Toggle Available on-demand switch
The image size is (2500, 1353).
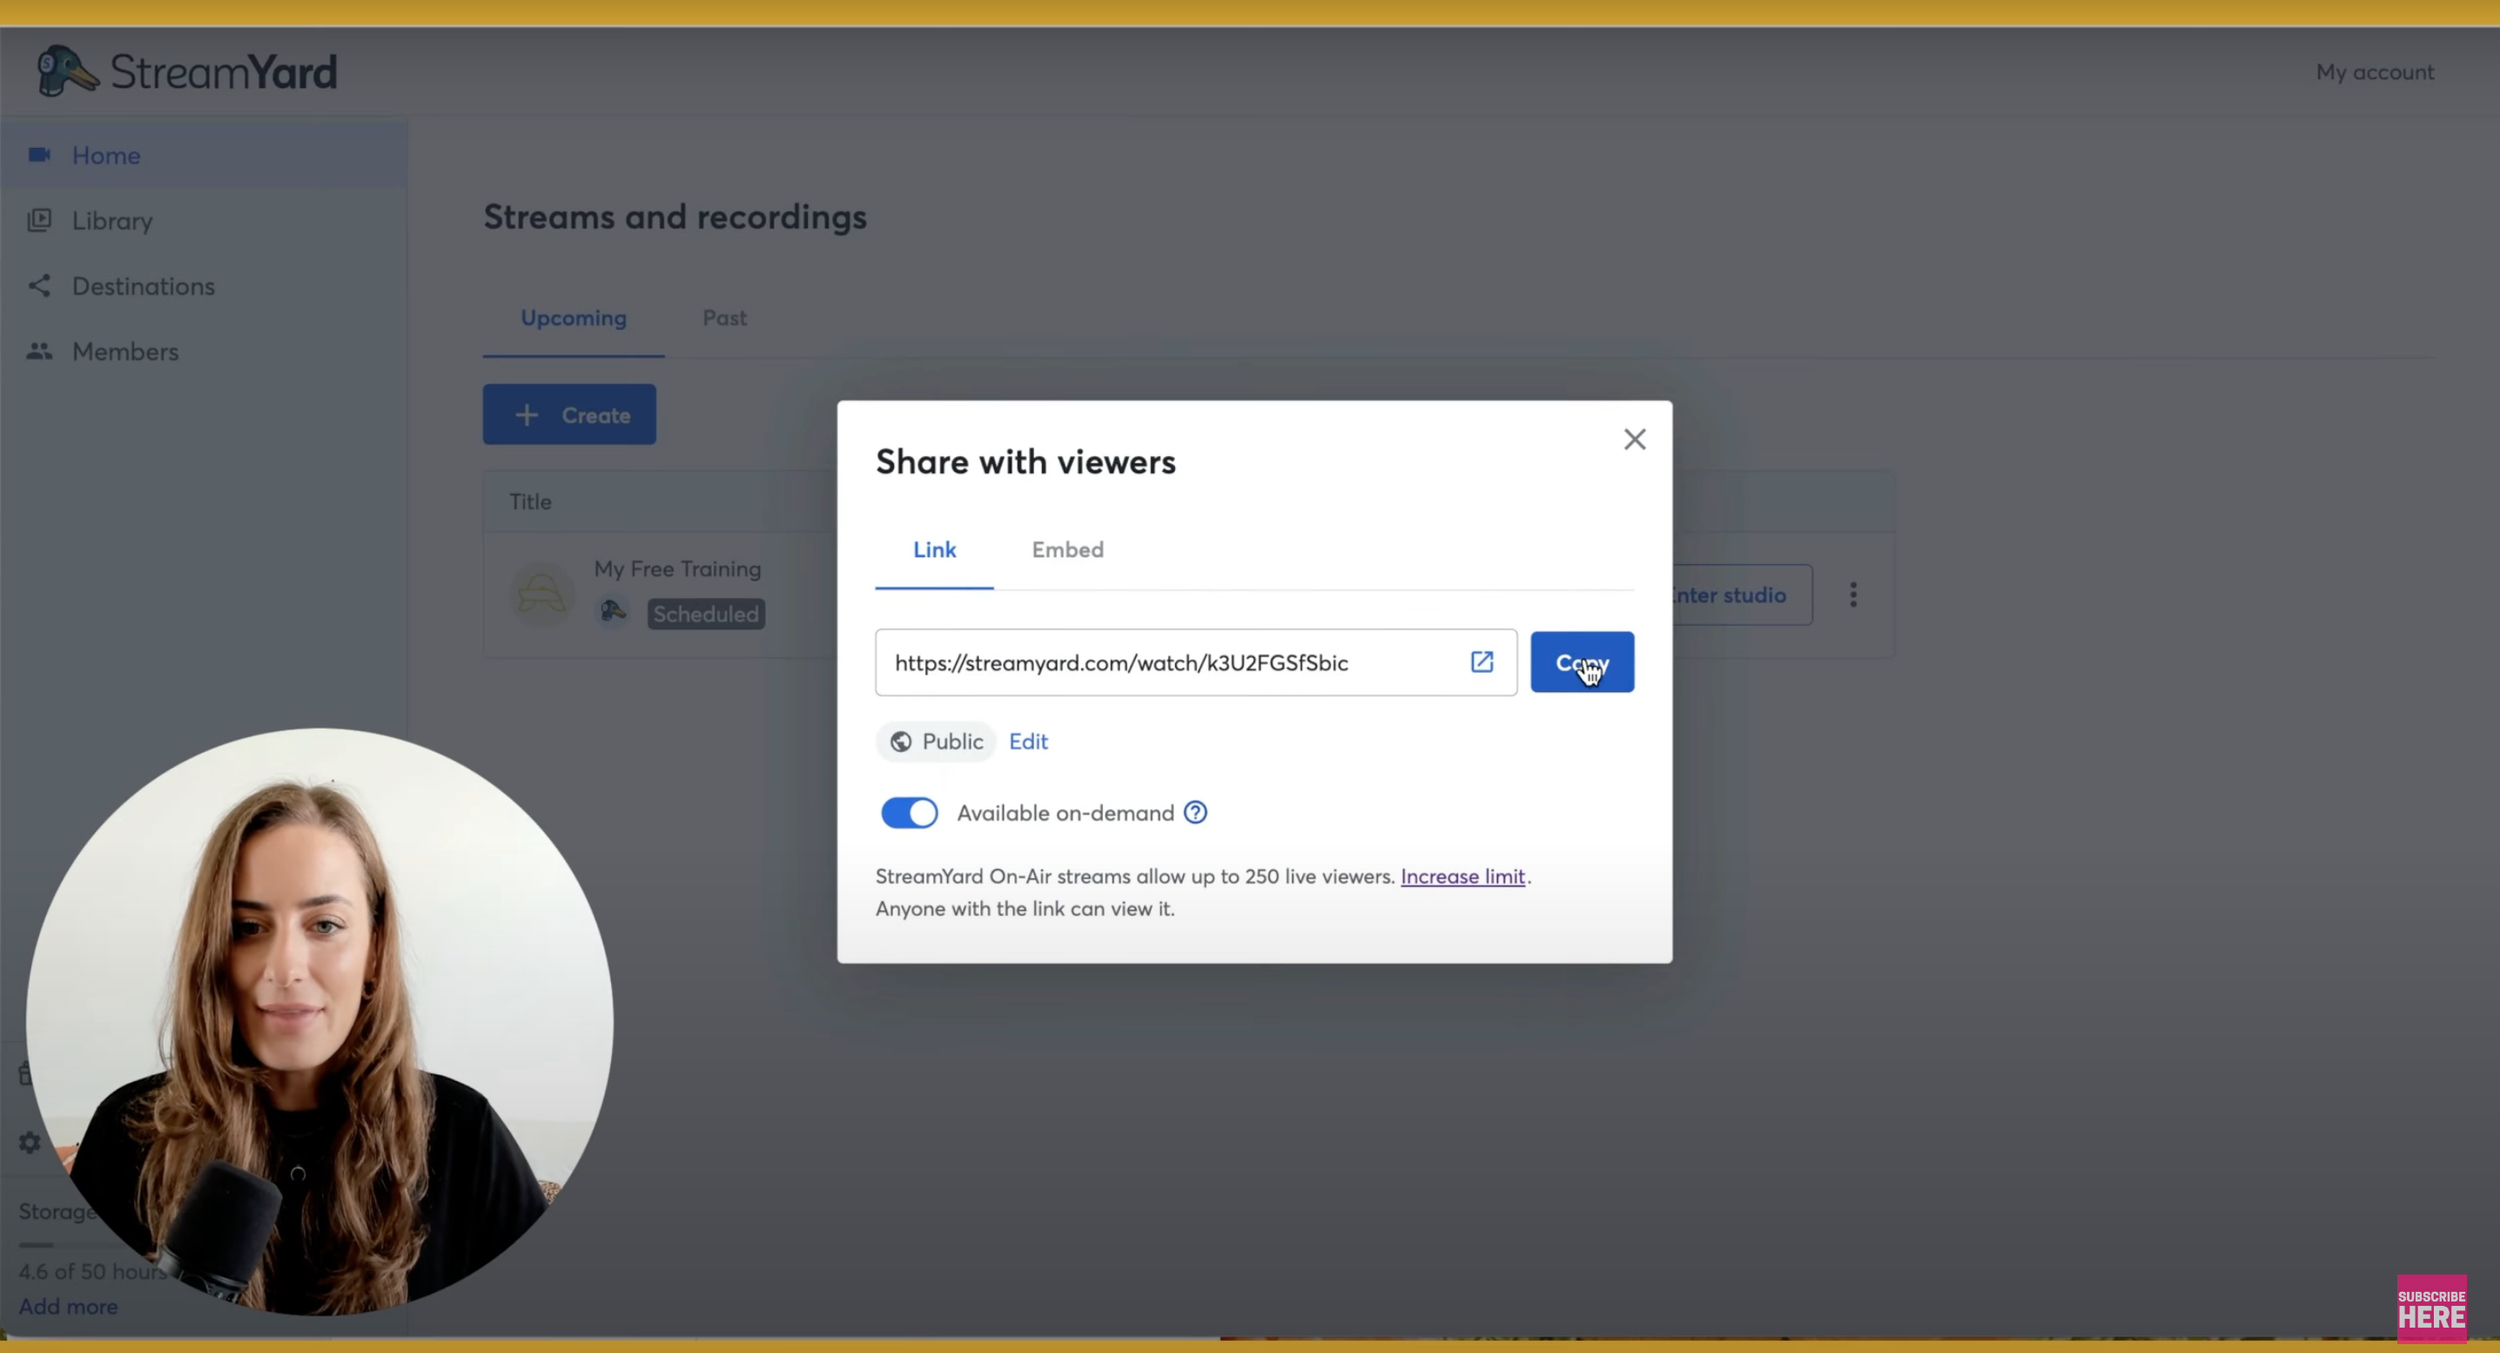pyautogui.click(x=909, y=813)
